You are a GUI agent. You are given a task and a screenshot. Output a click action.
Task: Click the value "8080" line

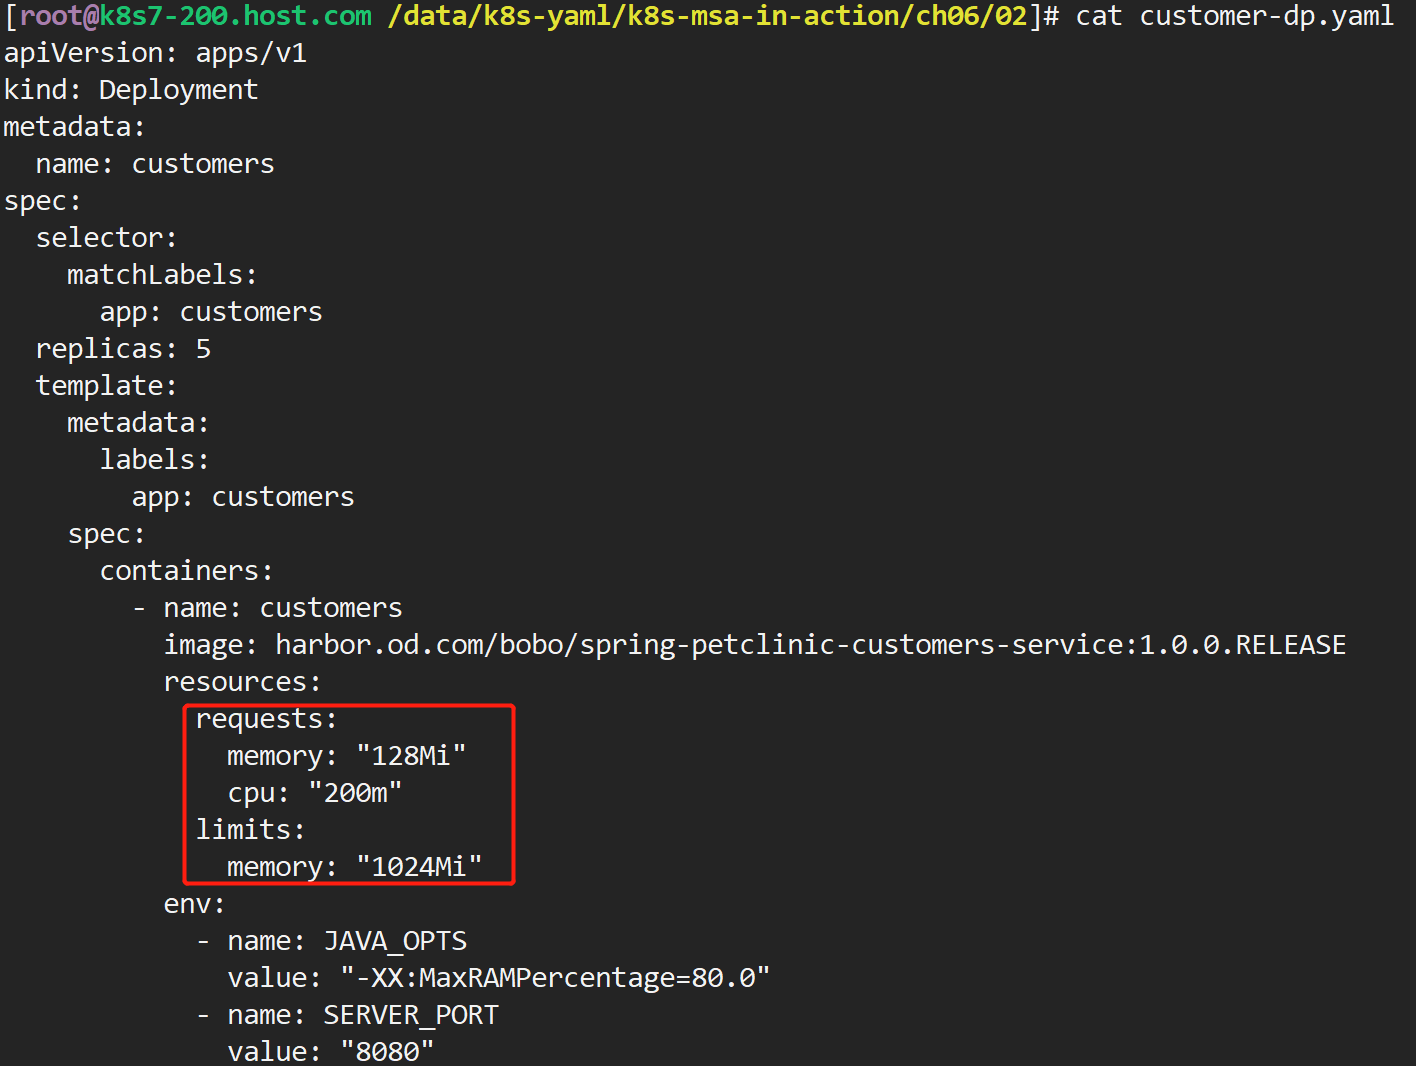331,1052
